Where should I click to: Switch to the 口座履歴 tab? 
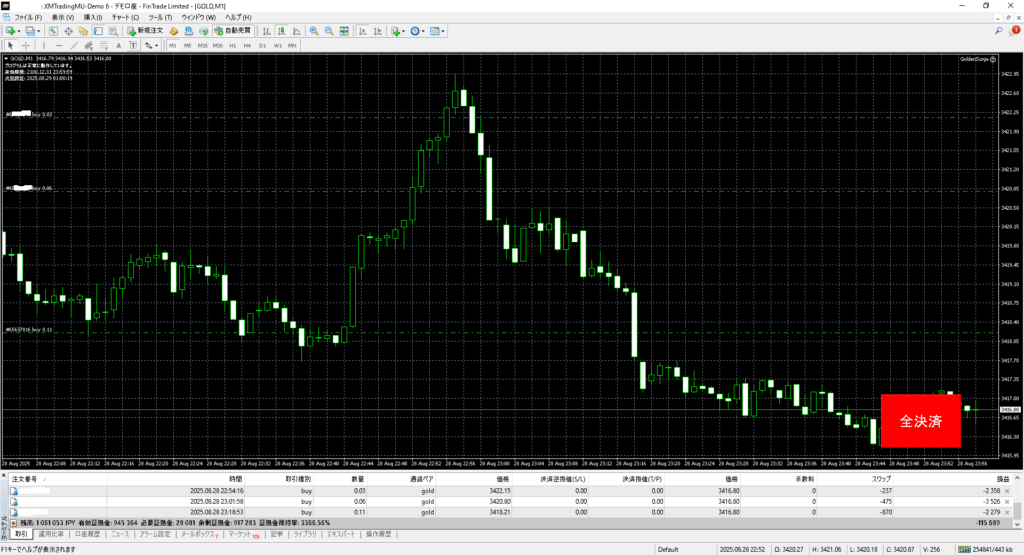tap(89, 535)
